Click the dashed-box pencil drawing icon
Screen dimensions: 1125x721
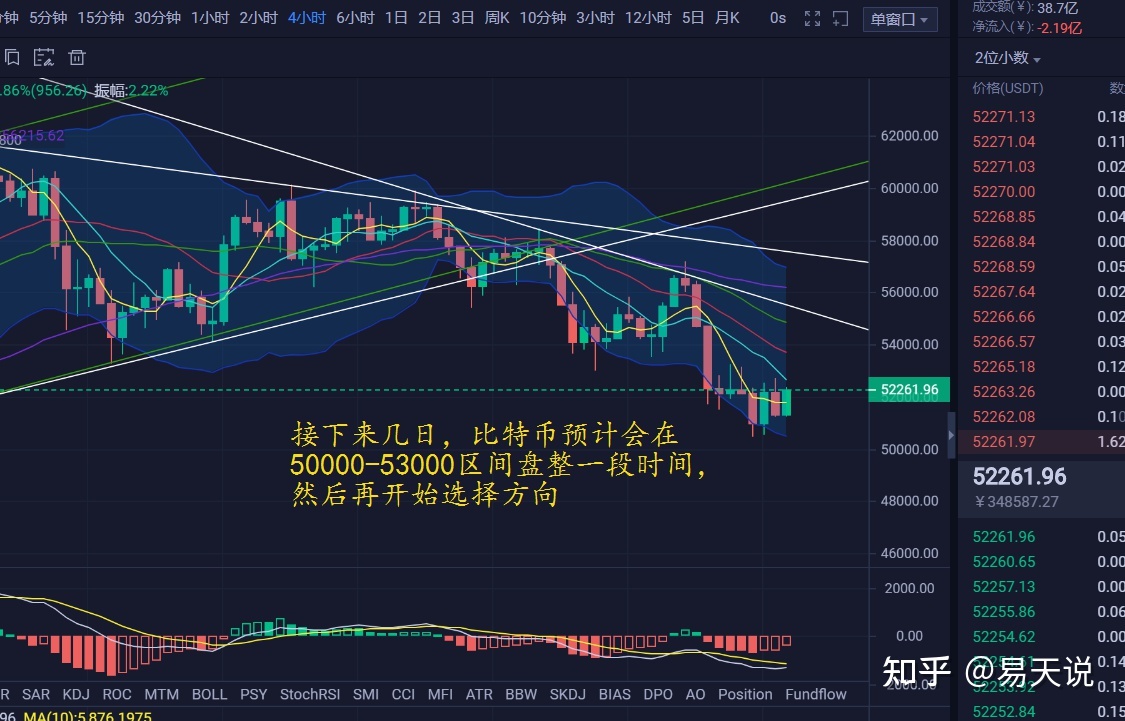[x=44, y=57]
